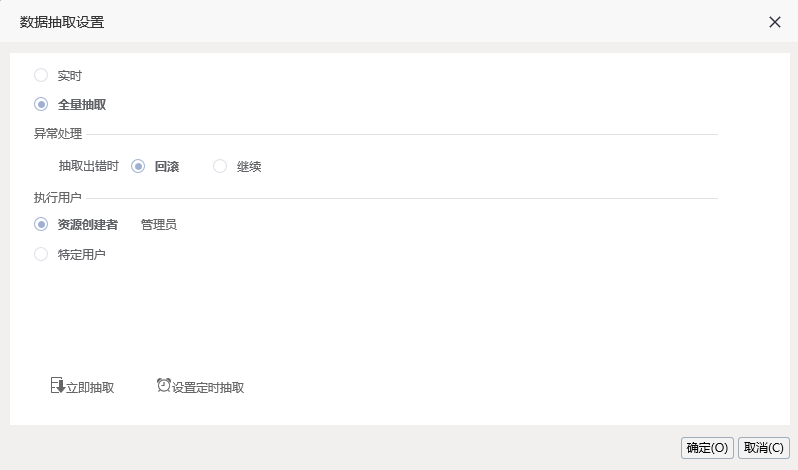The height and width of the screenshot is (470, 798).
Task: Close the 数据抽取设置 dialog with X
Action: pos(775,22)
